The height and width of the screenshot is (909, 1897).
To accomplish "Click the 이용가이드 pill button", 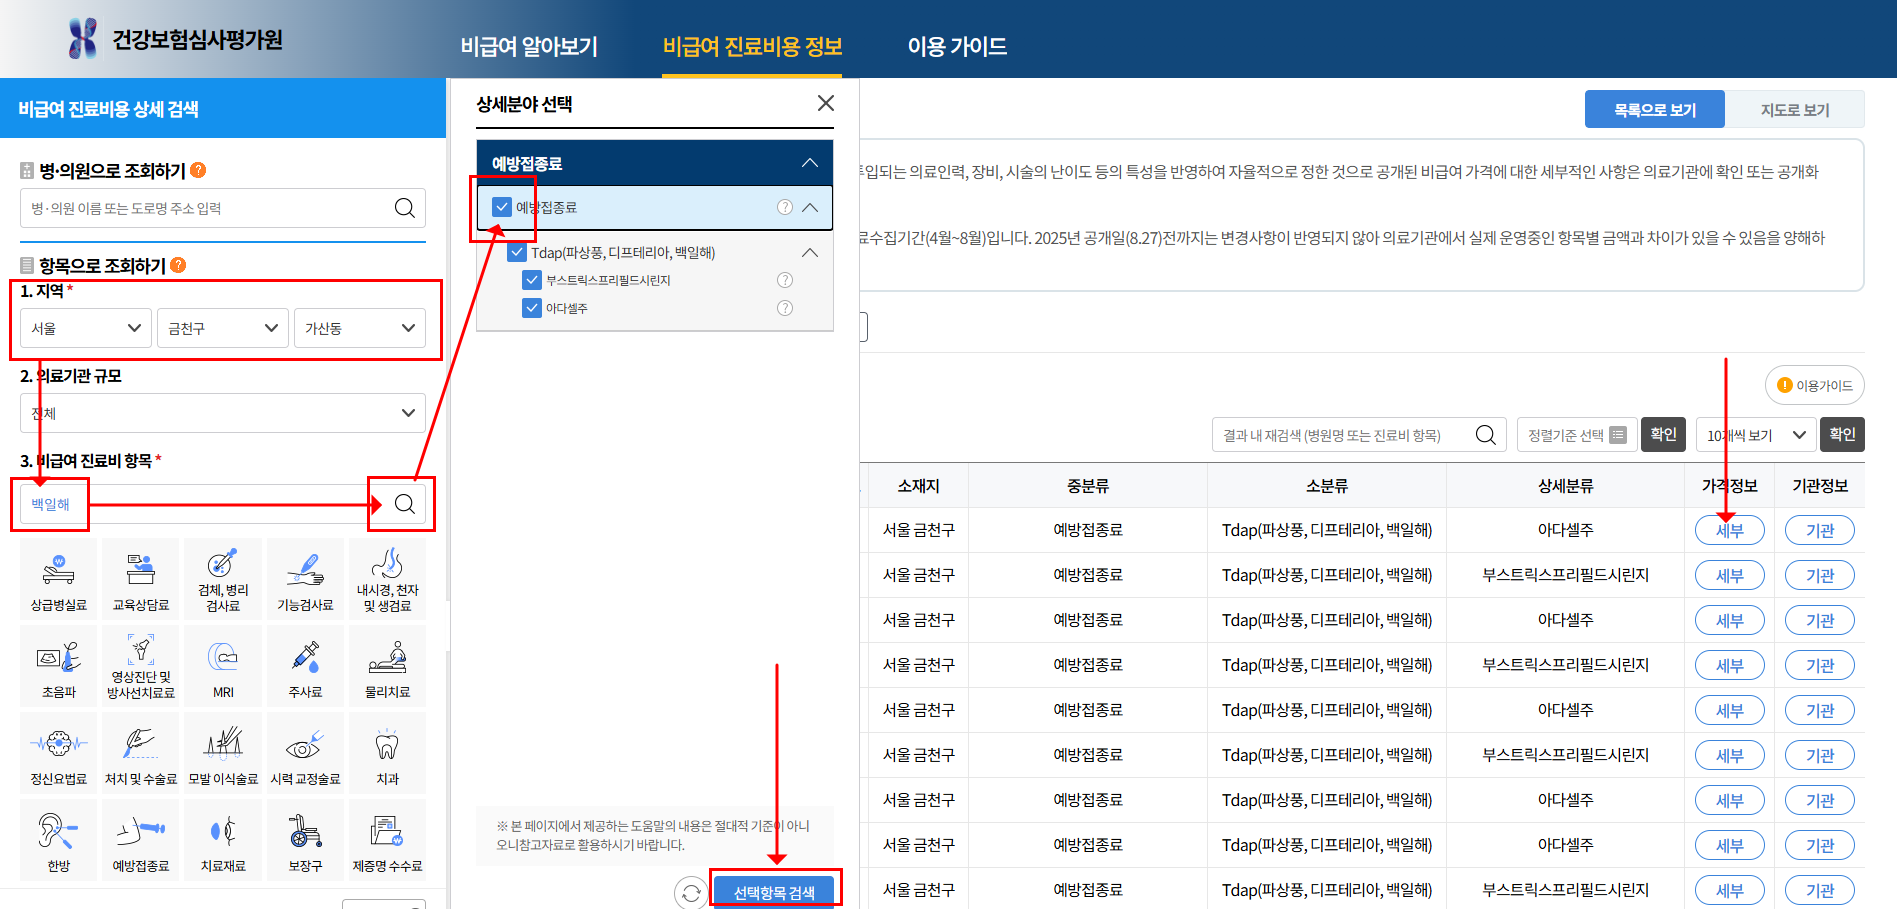I will tap(1815, 385).
